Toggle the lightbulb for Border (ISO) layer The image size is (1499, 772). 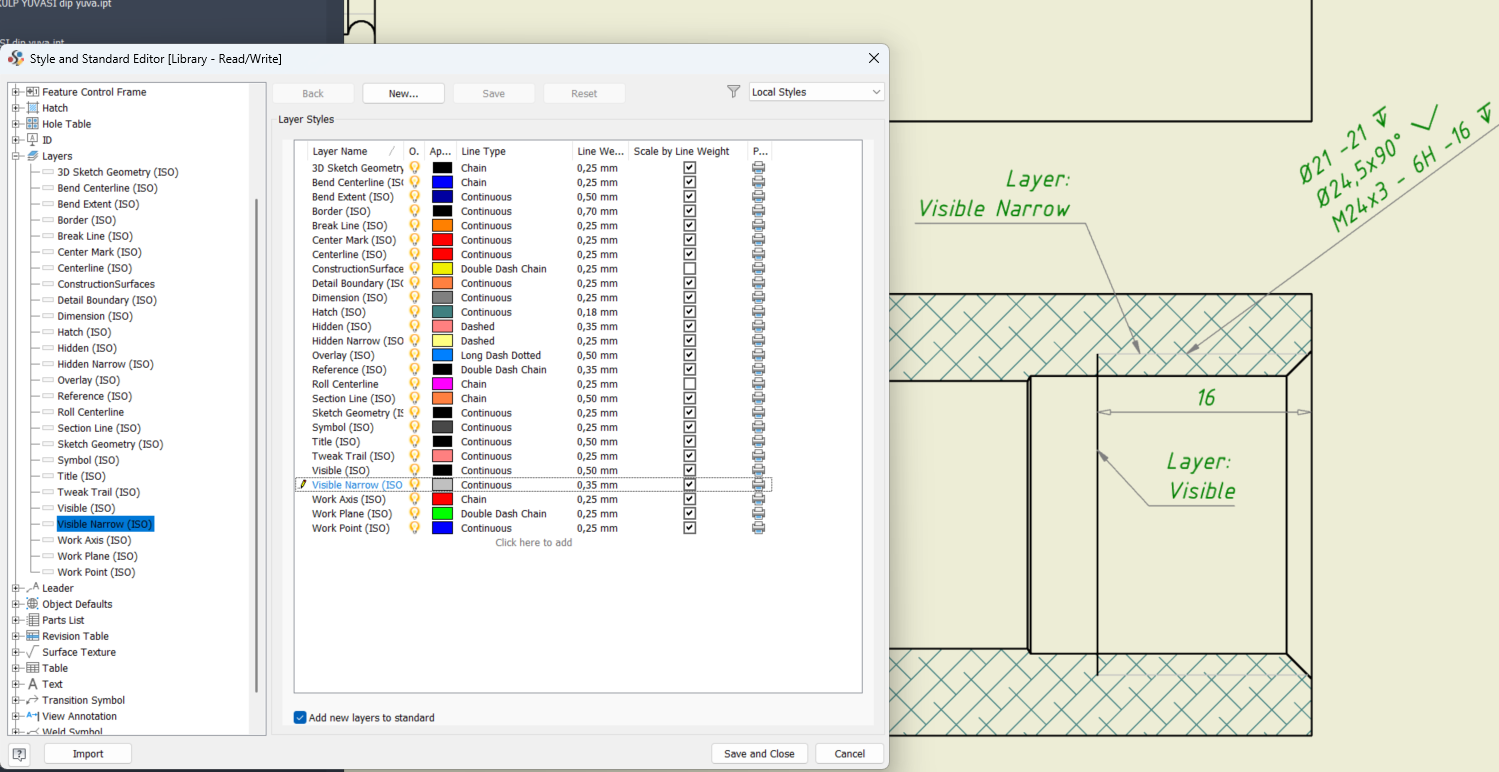coord(414,211)
